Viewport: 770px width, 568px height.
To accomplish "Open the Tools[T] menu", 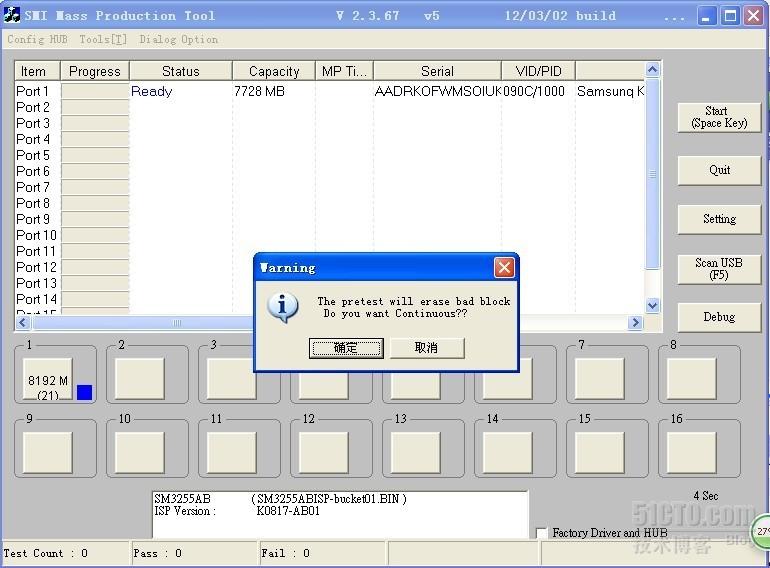I will (103, 39).
